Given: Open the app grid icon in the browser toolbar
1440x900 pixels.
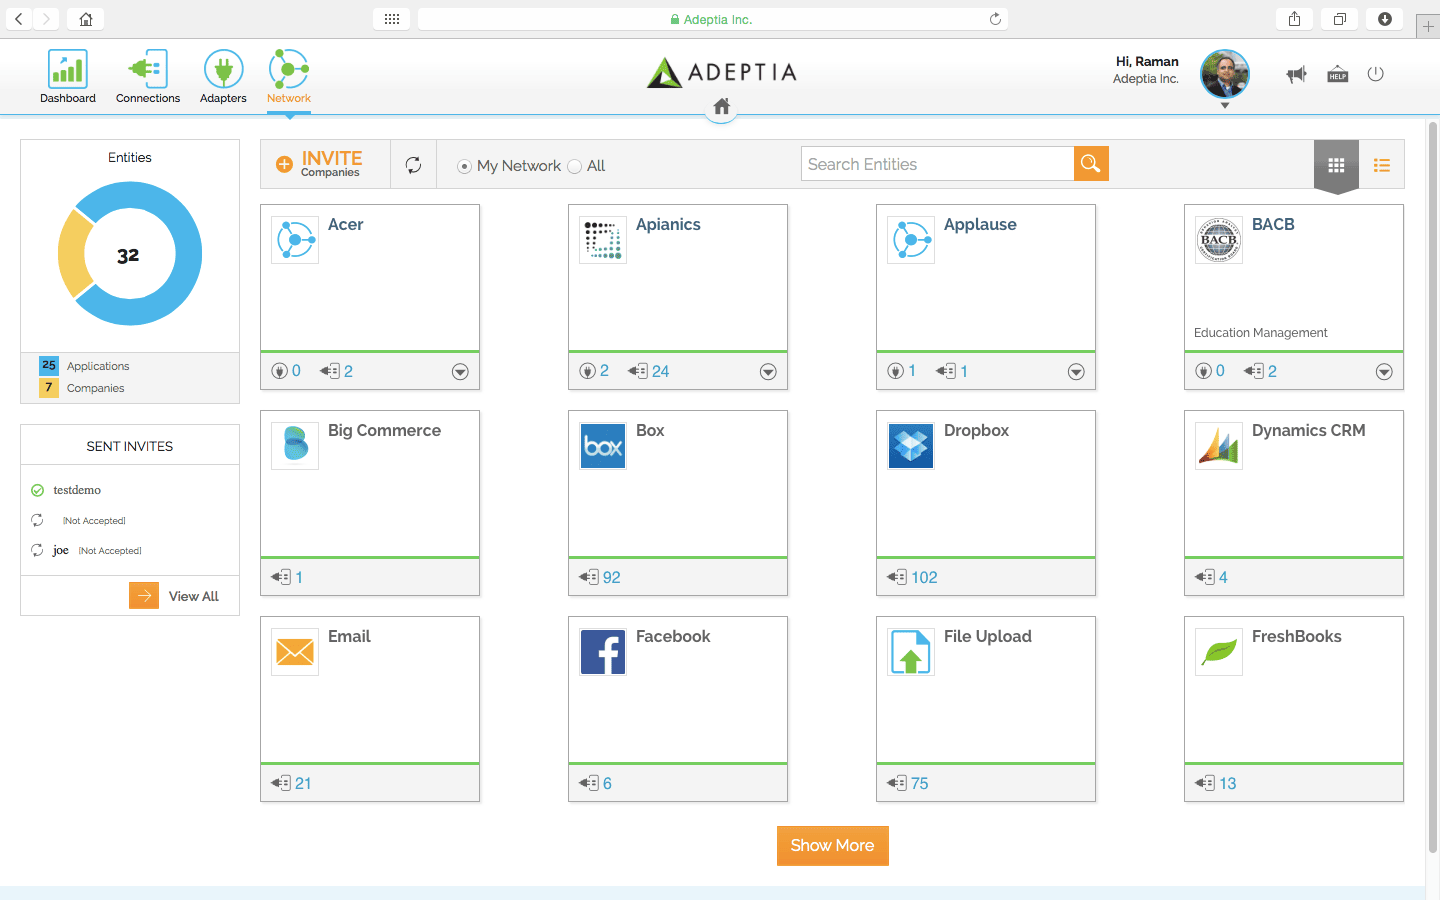Looking at the screenshot, I should (x=391, y=18).
